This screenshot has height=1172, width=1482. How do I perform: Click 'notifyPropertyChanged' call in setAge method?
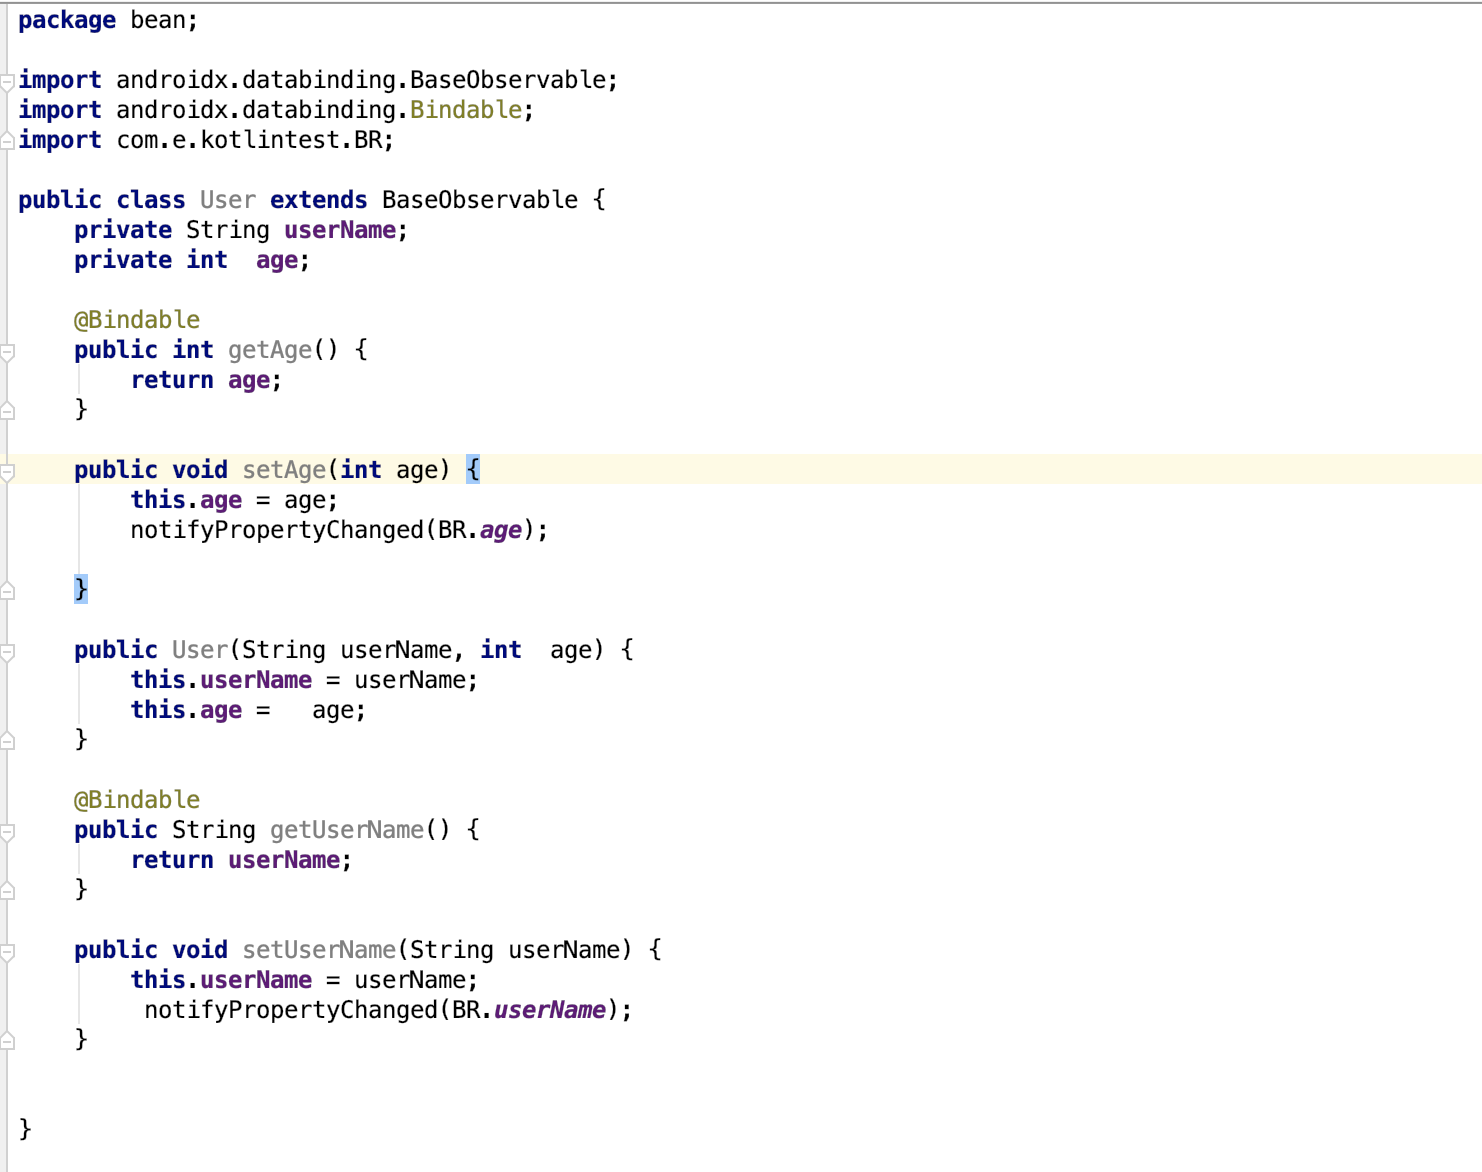277,530
